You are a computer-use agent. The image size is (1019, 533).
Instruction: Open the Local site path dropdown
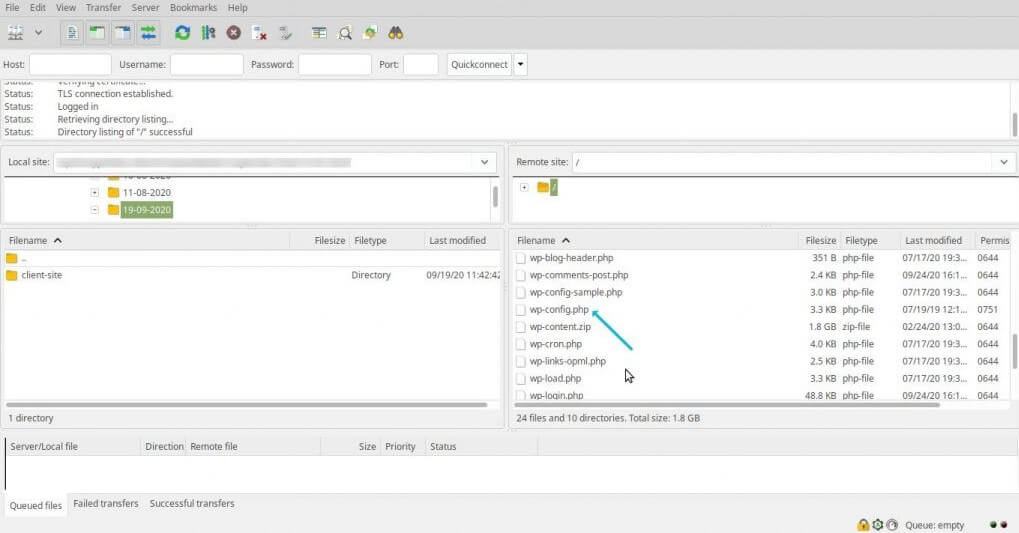[485, 162]
